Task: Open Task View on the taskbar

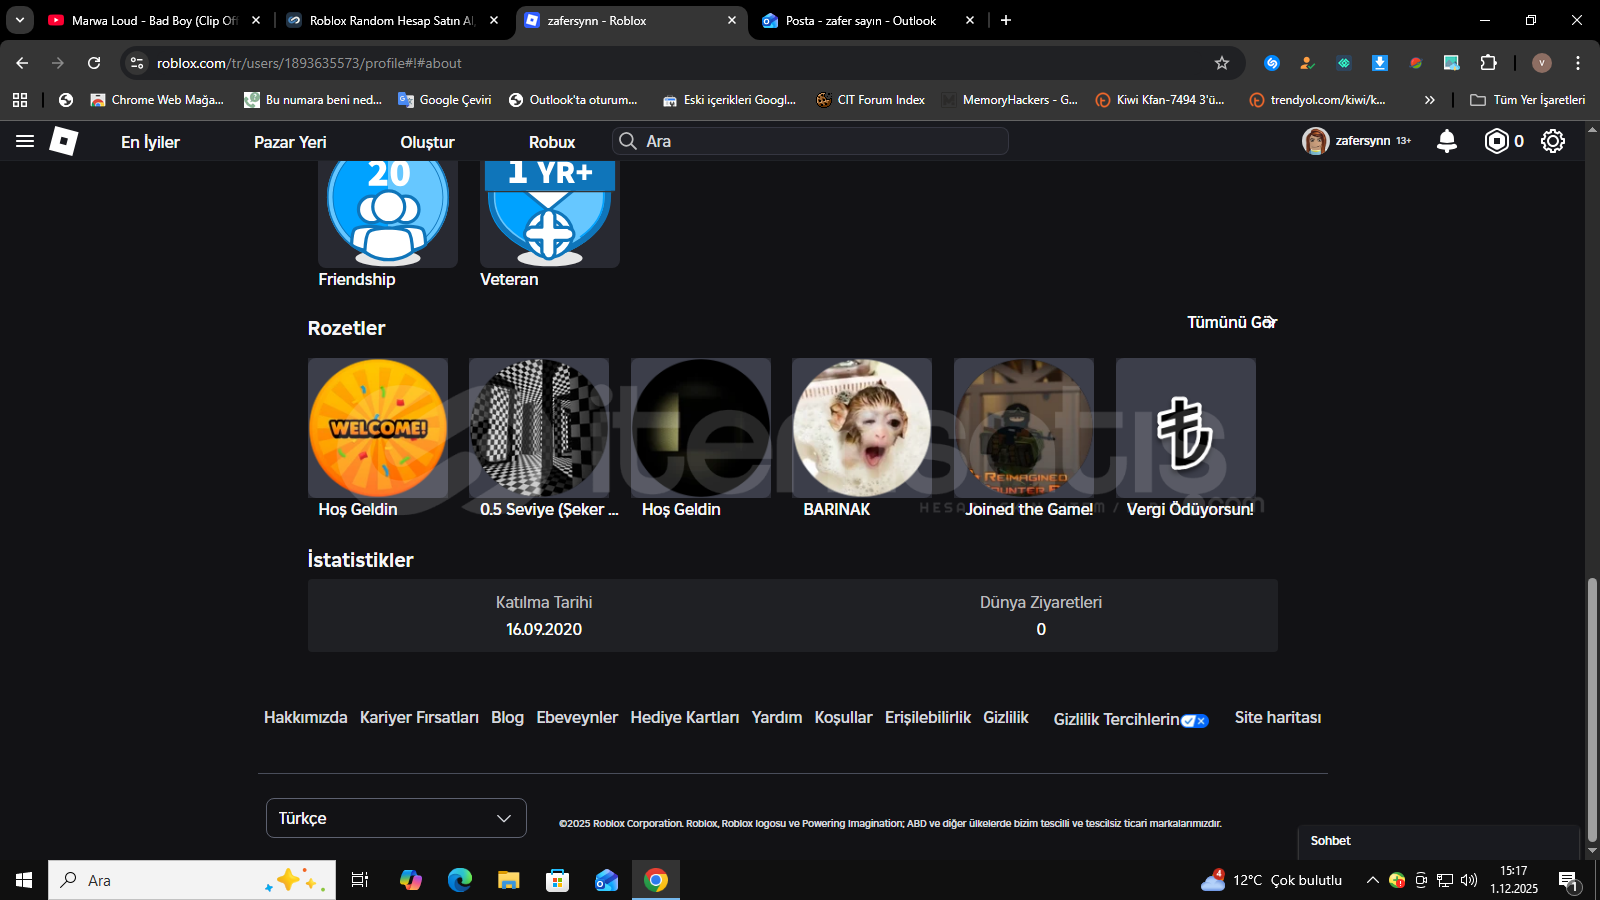Action: pos(360,880)
